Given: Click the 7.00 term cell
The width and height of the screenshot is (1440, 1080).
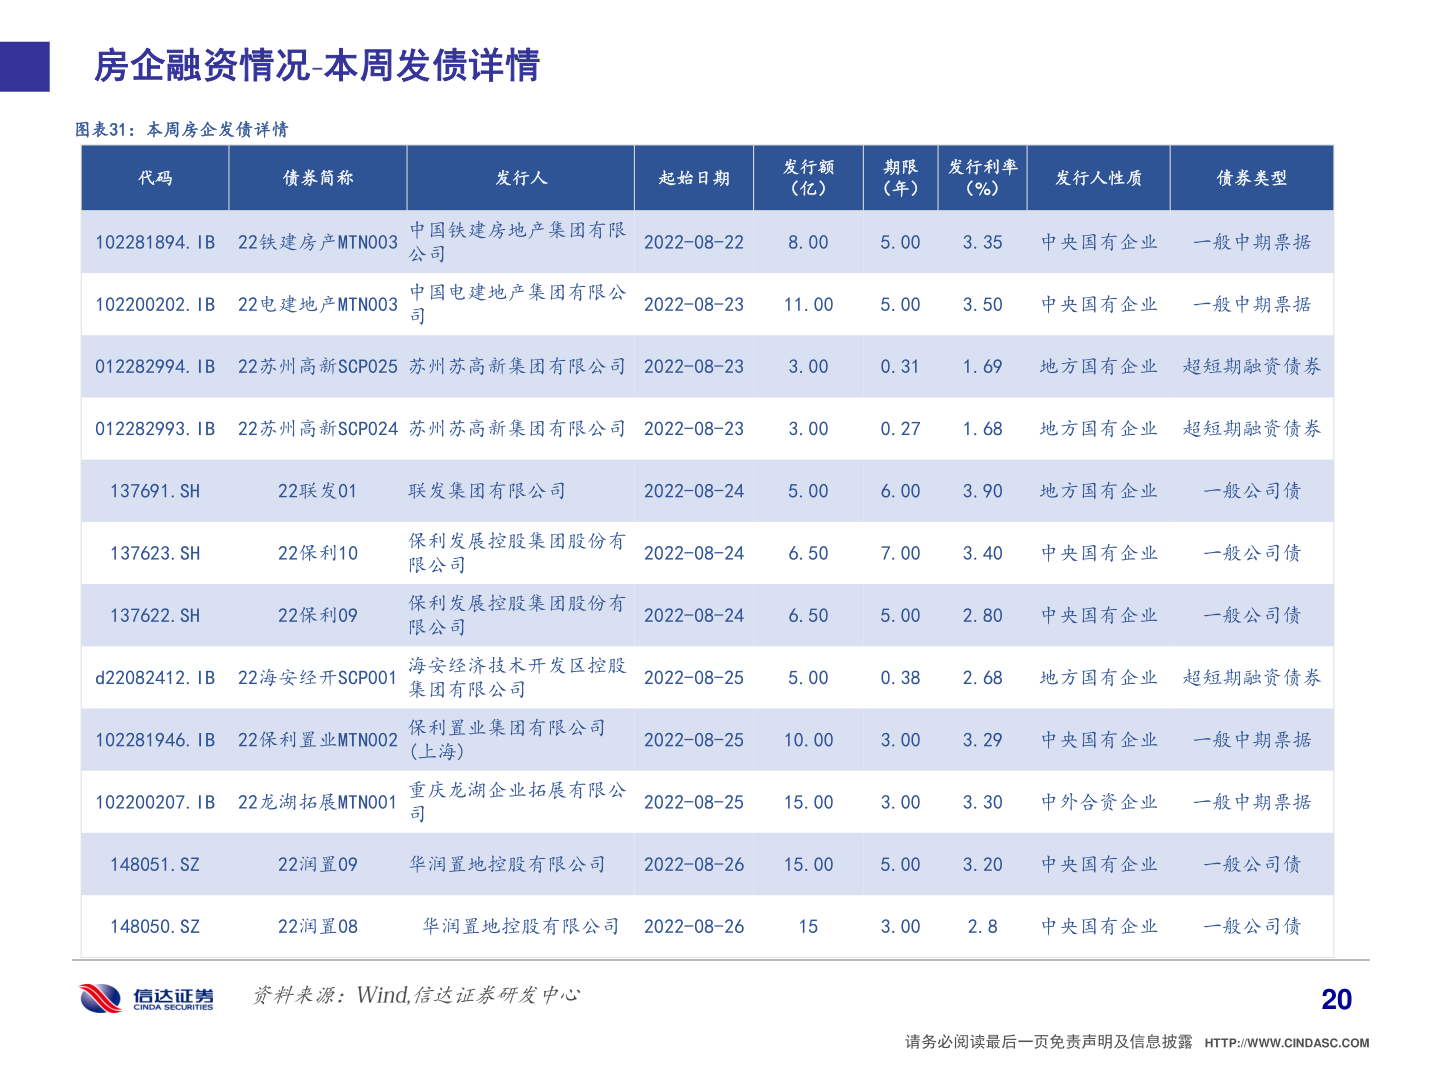Looking at the screenshot, I should click(900, 553).
